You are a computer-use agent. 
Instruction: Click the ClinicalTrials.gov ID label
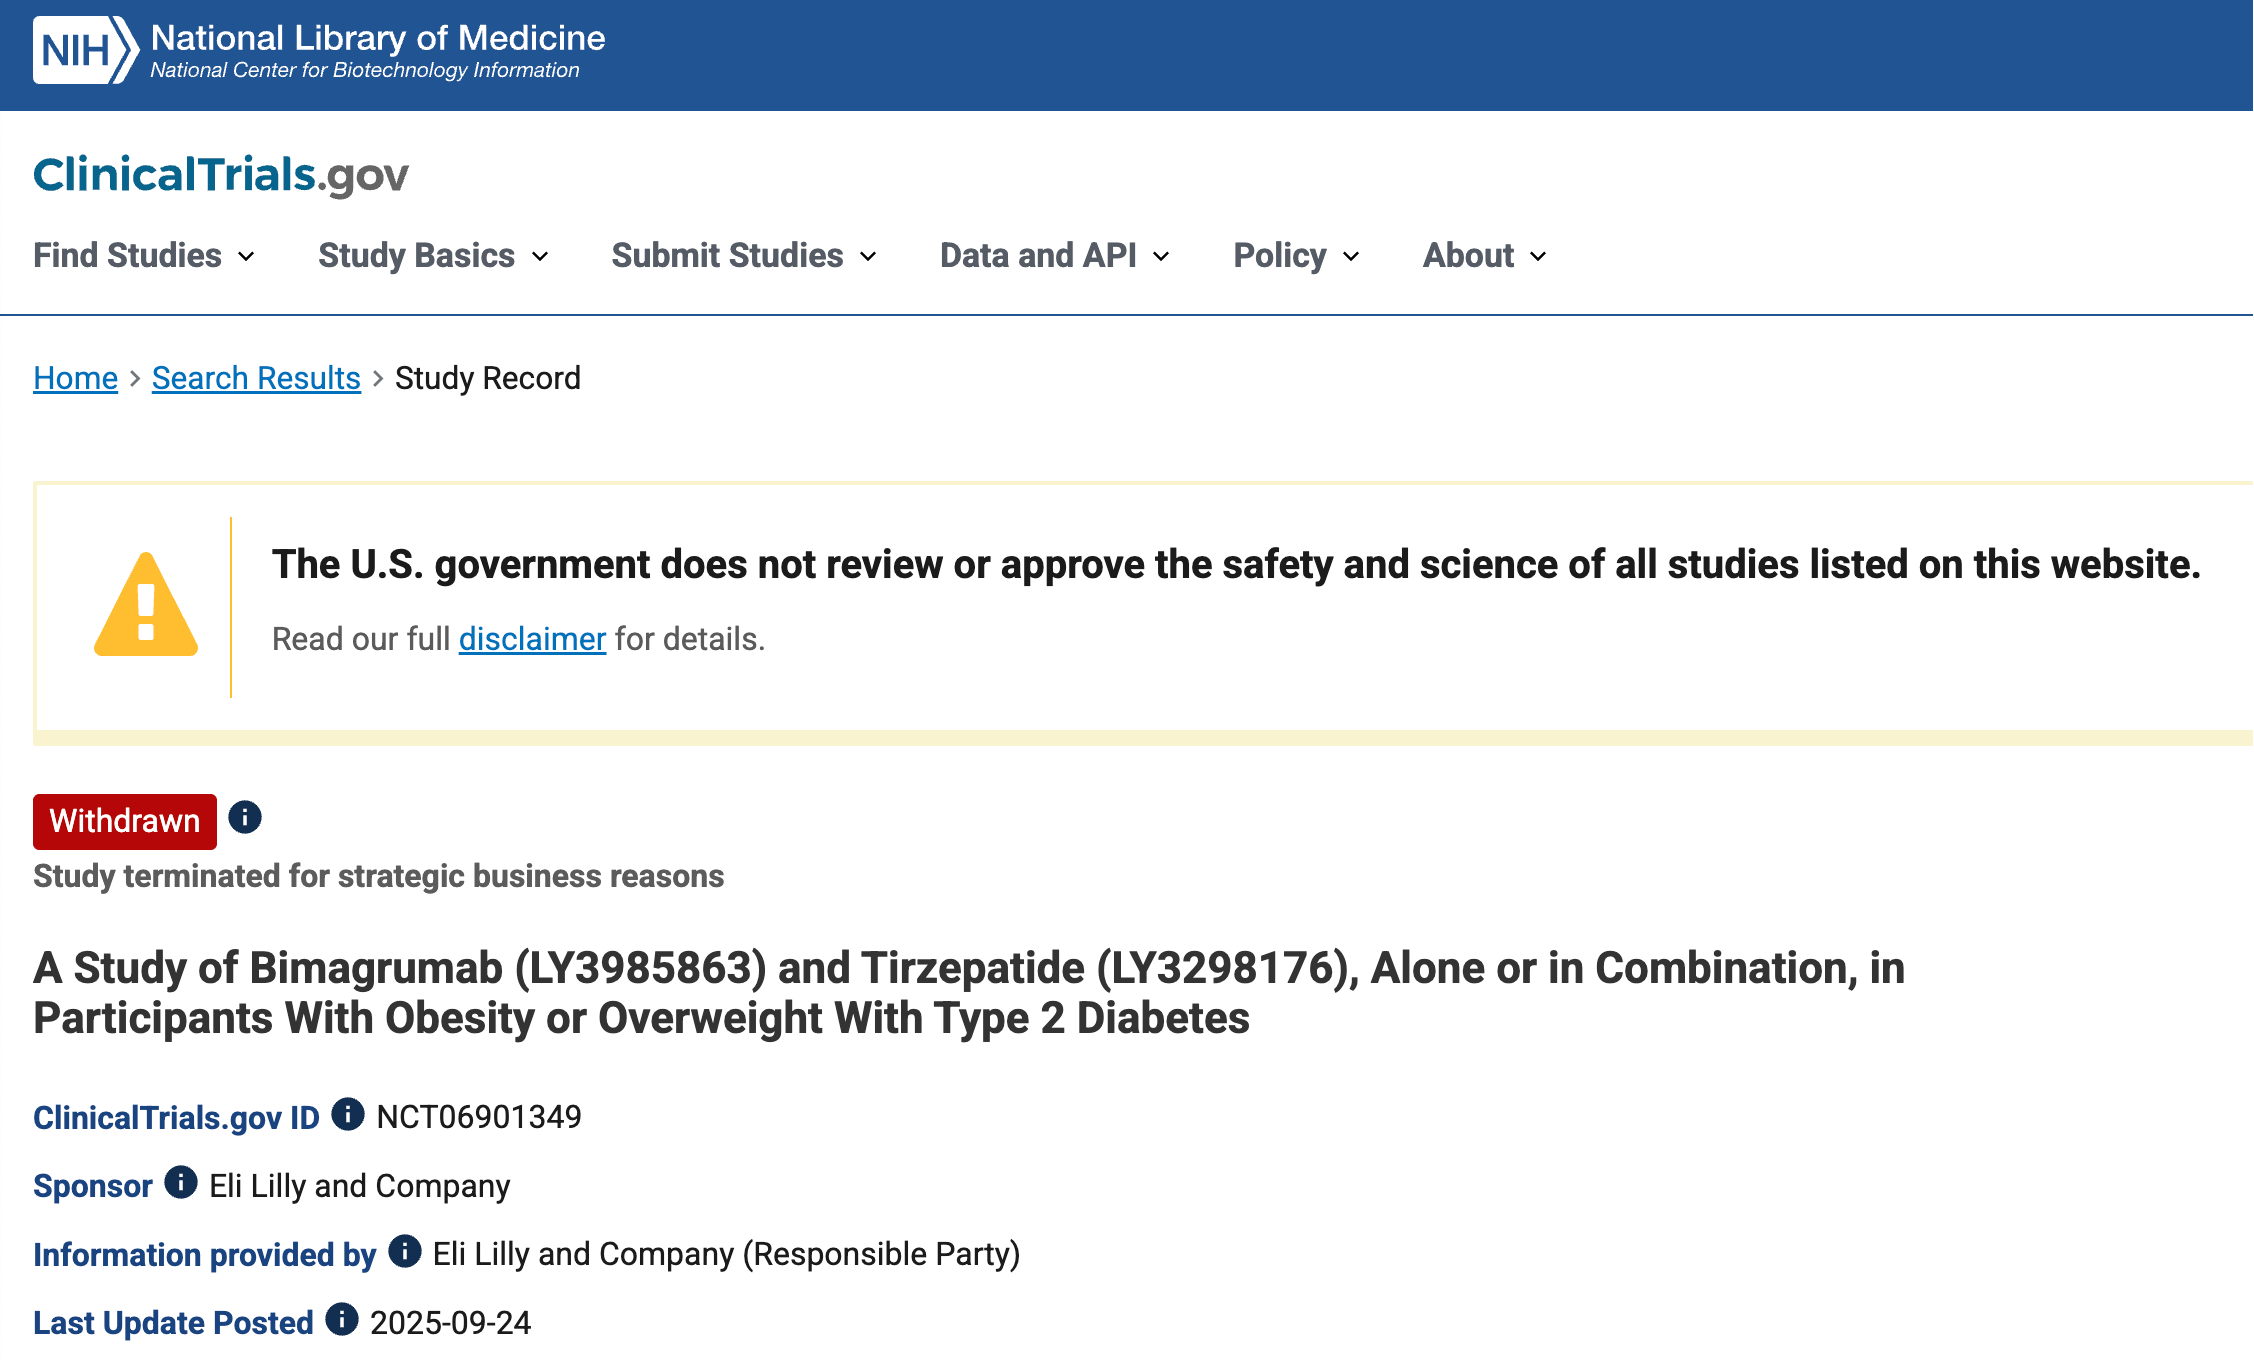pos(177,1117)
